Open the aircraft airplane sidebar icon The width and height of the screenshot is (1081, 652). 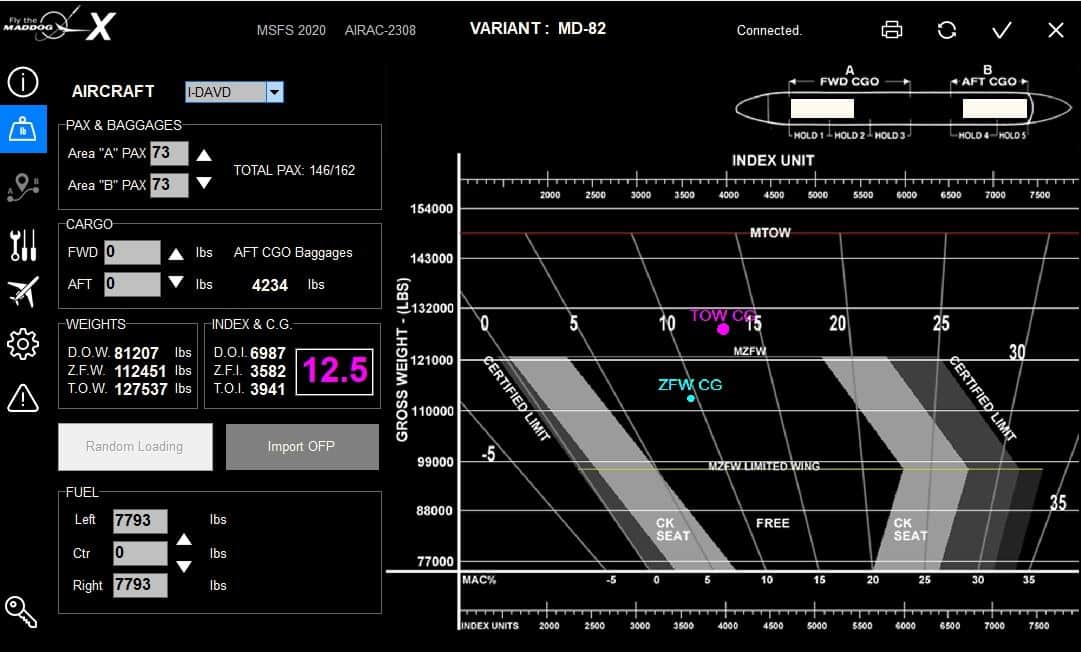pyautogui.click(x=22, y=292)
